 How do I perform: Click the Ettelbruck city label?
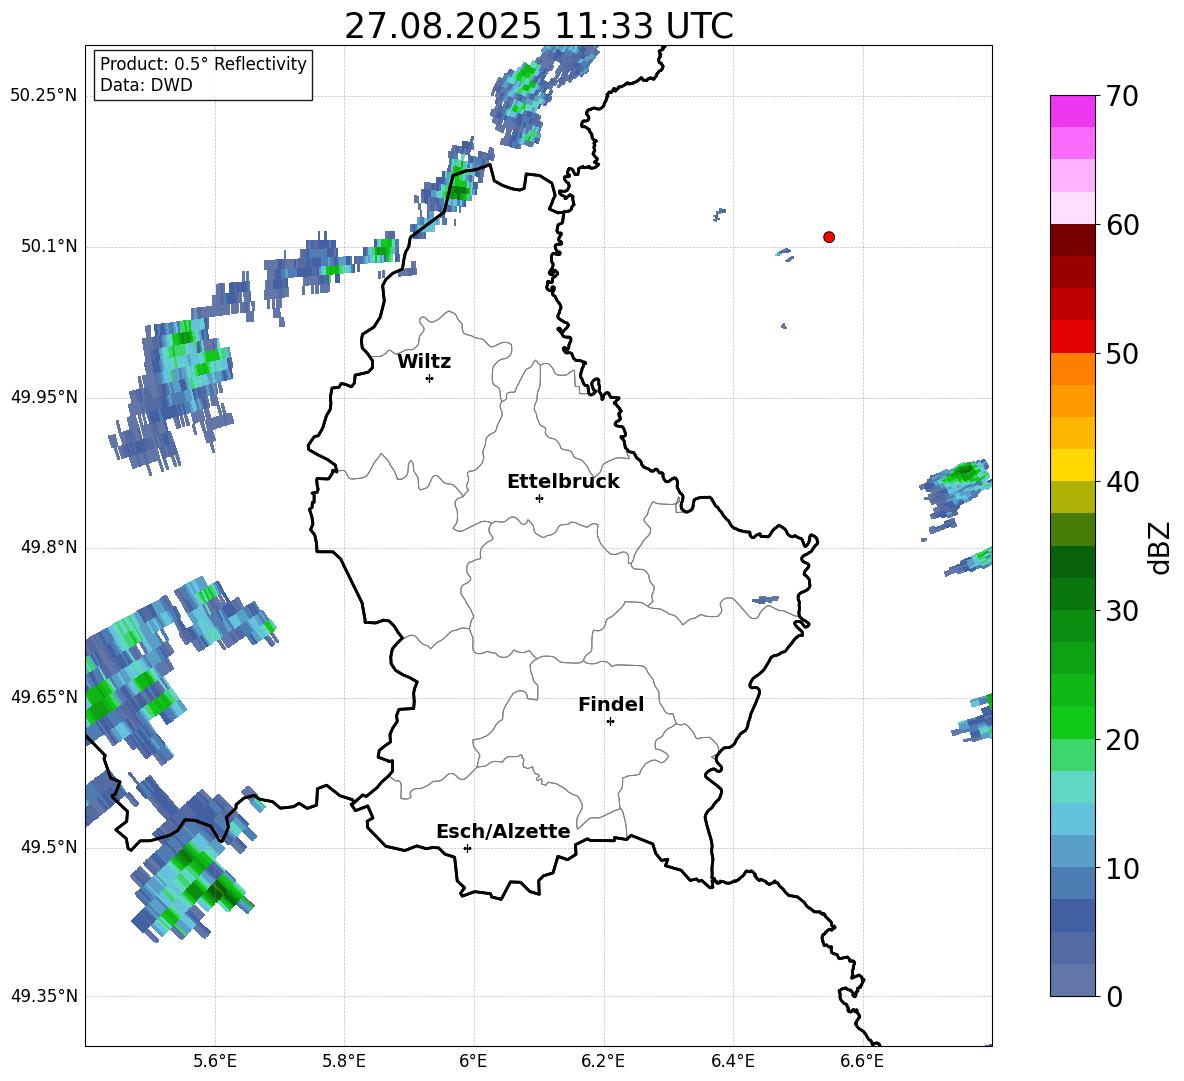(x=563, y=482)
